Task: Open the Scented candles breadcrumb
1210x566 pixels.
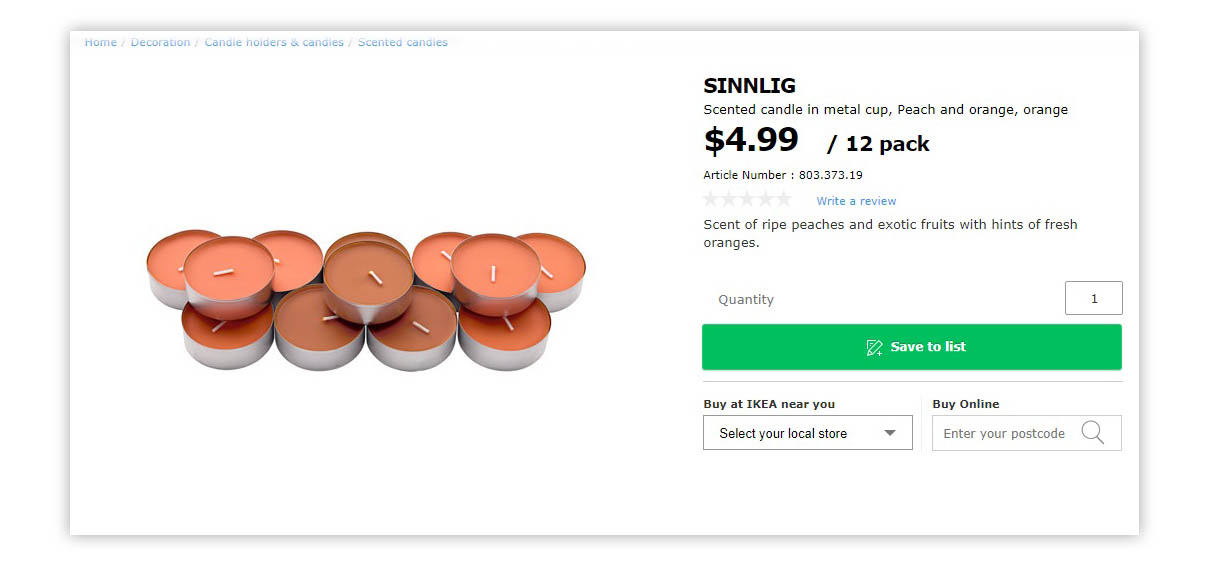Action: pyautogui.click(x=403, y=43)
